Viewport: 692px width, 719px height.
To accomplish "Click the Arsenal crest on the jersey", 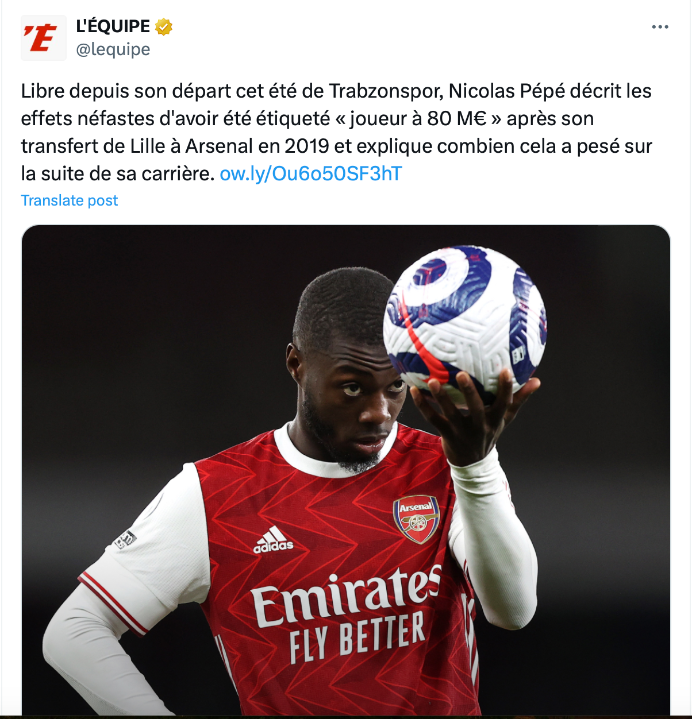I will (416, 520).
